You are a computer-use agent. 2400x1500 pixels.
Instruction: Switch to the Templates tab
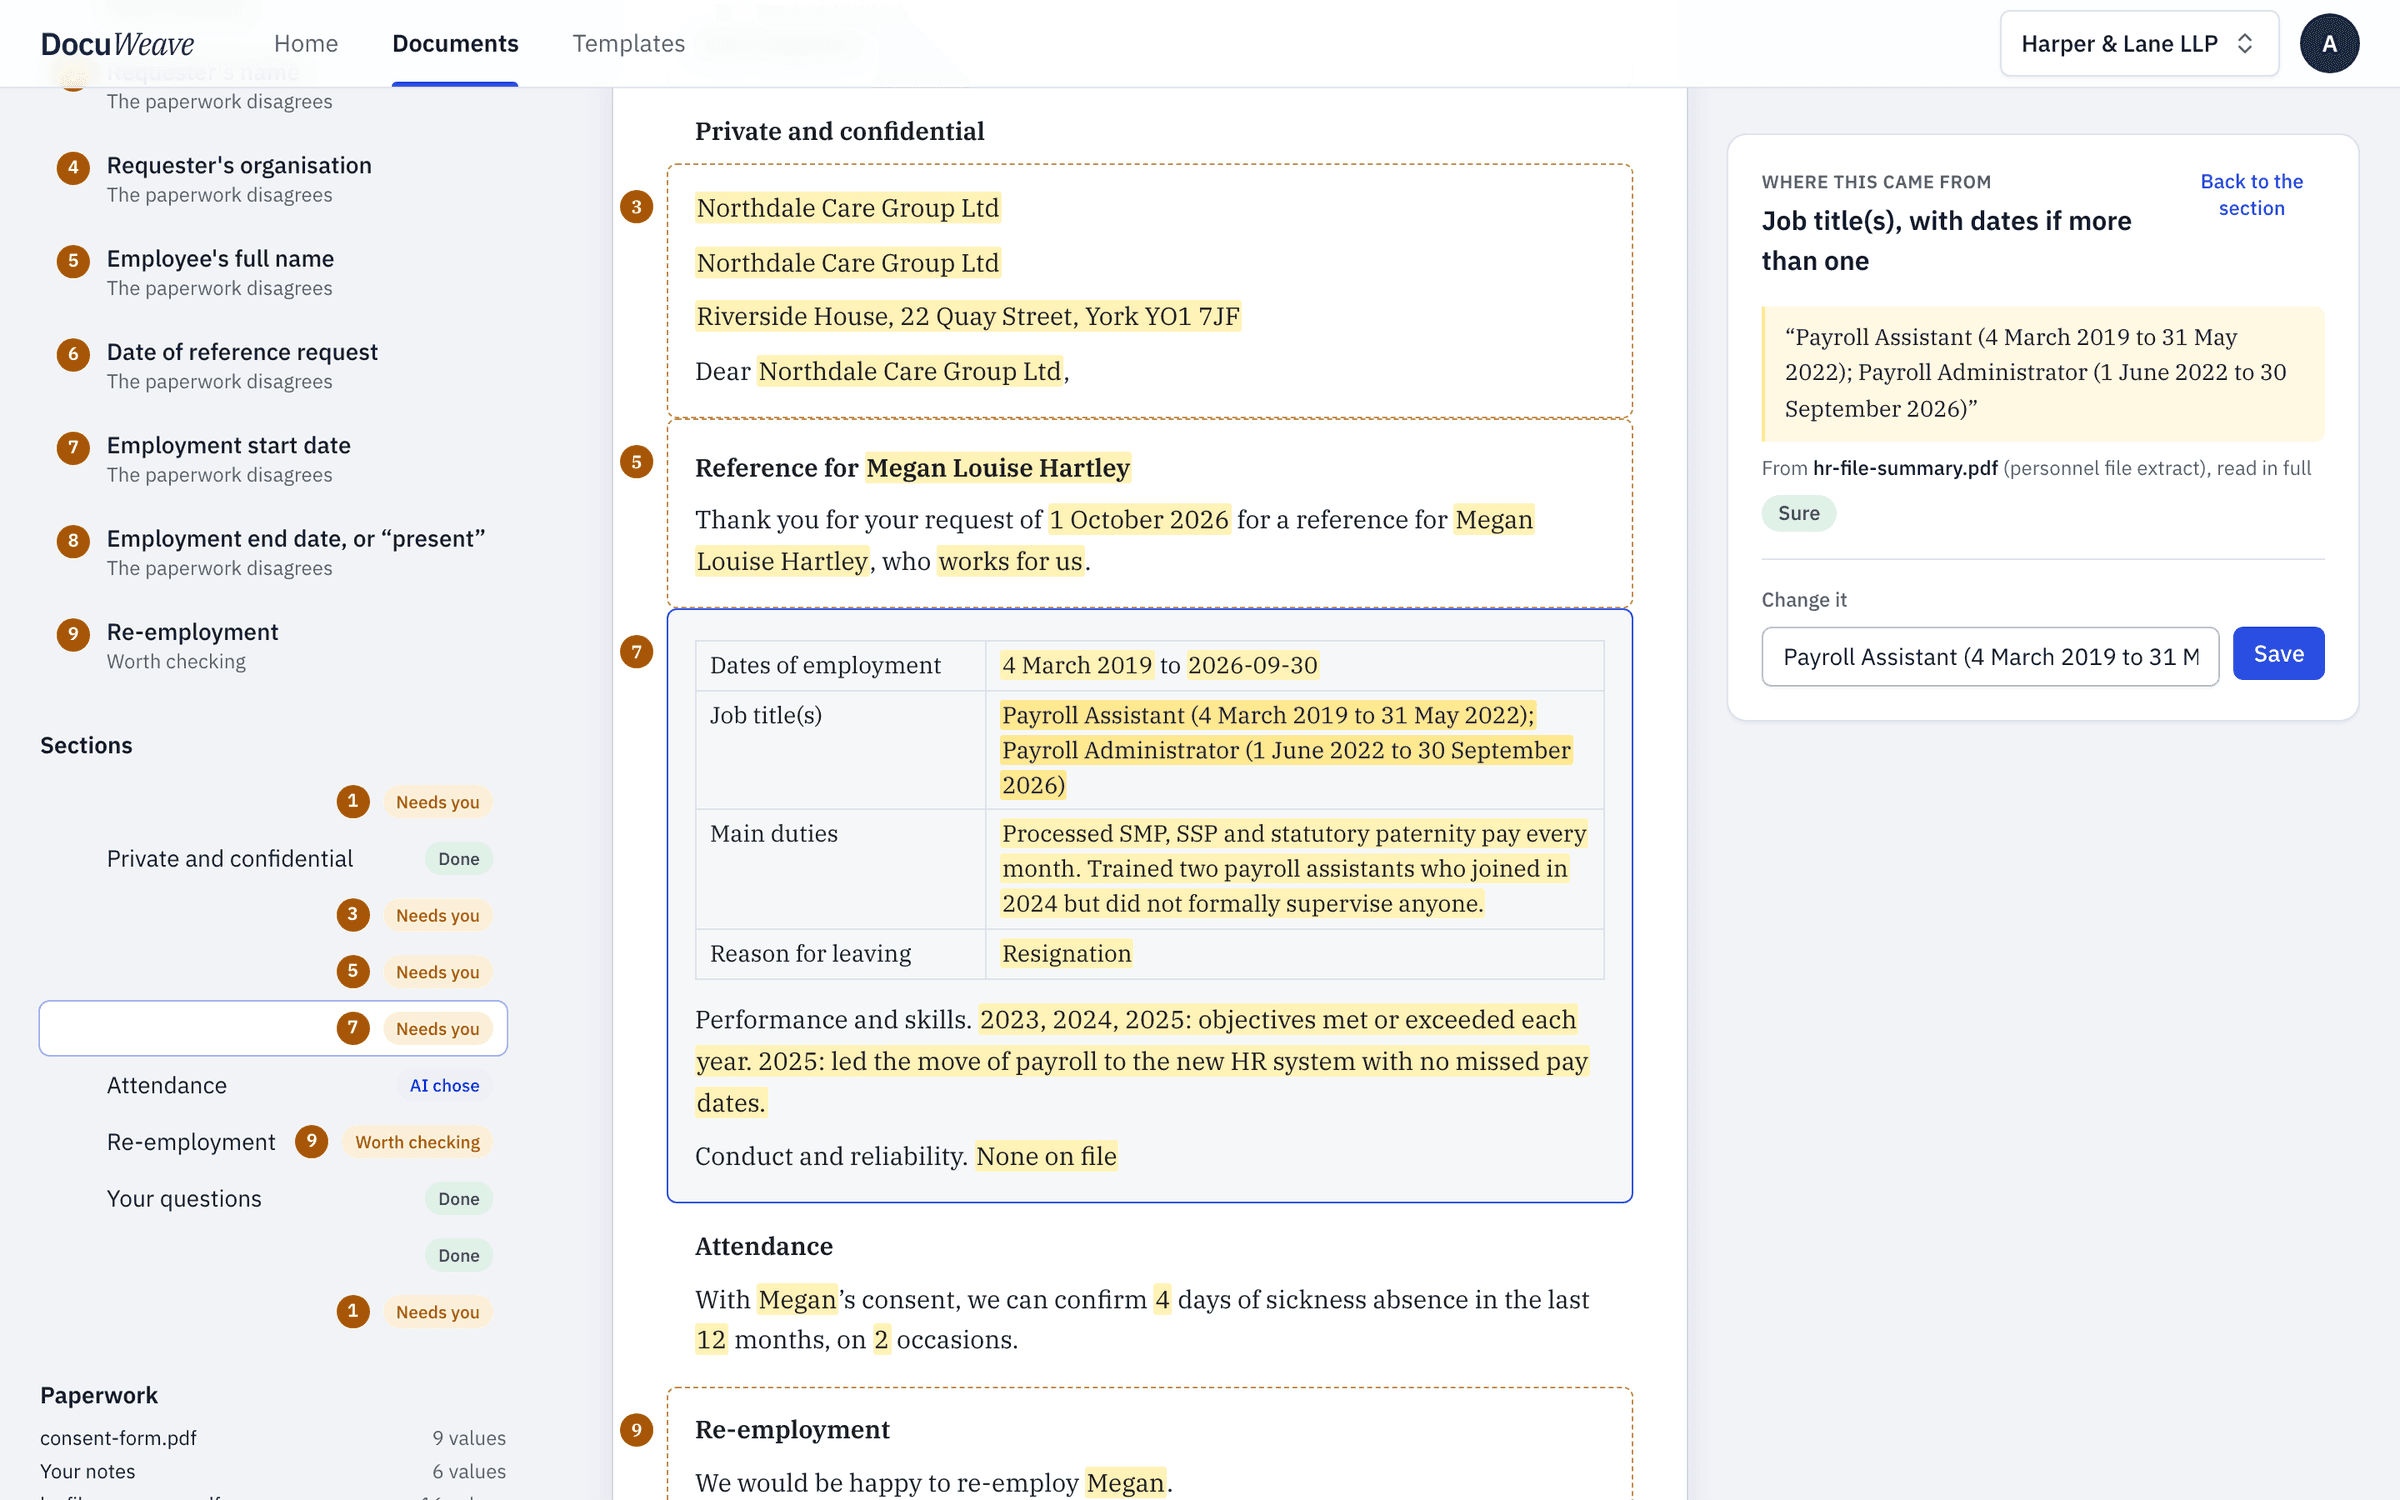[628, 44]
